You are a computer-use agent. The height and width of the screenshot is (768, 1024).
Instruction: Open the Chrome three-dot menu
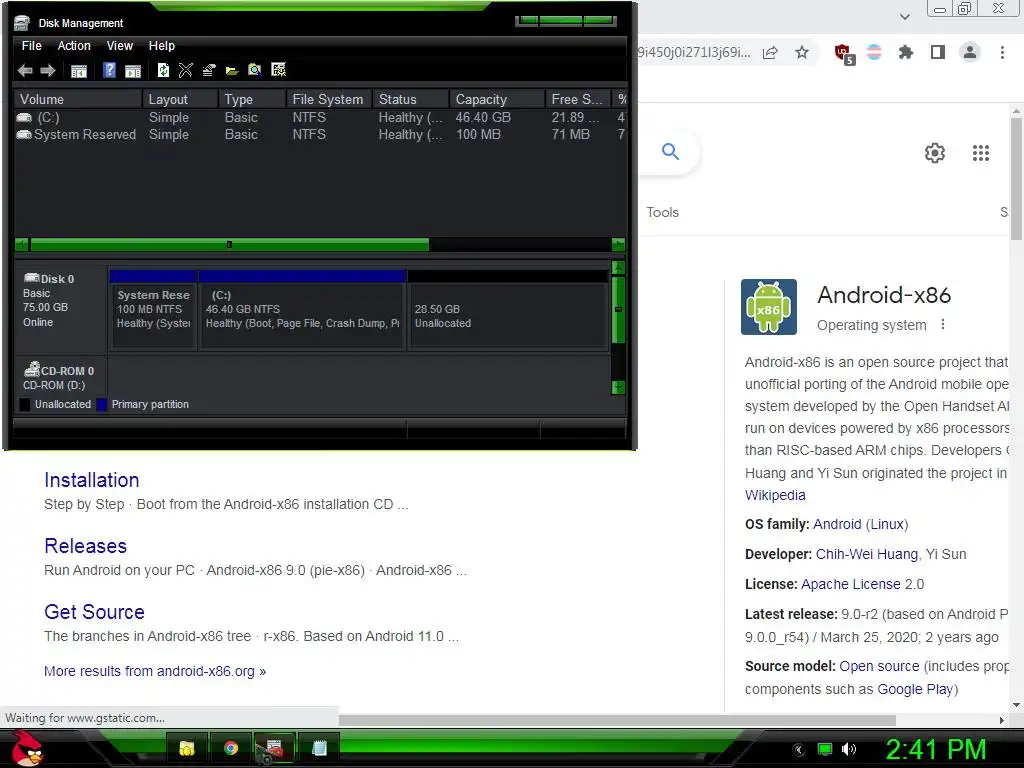click(x=1002, y=52)
